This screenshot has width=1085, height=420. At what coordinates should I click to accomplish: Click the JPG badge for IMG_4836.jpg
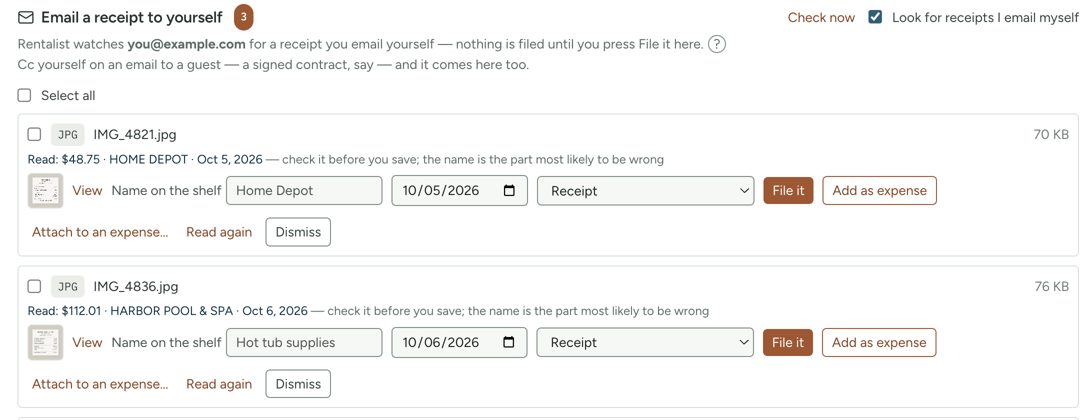pos(68,286)
